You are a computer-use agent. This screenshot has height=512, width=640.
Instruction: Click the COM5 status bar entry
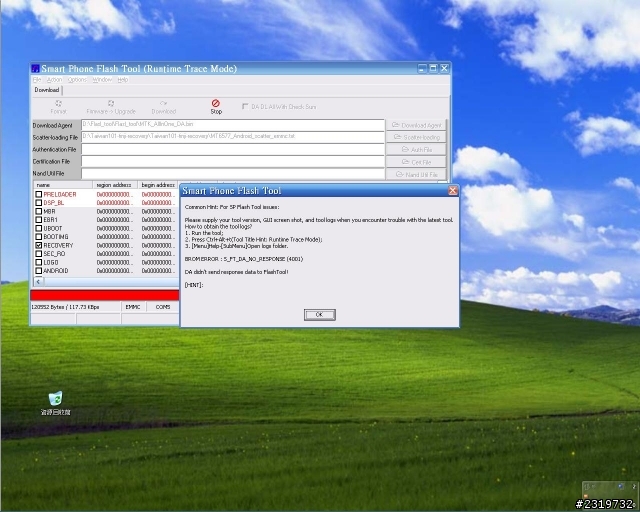(163, 307)
